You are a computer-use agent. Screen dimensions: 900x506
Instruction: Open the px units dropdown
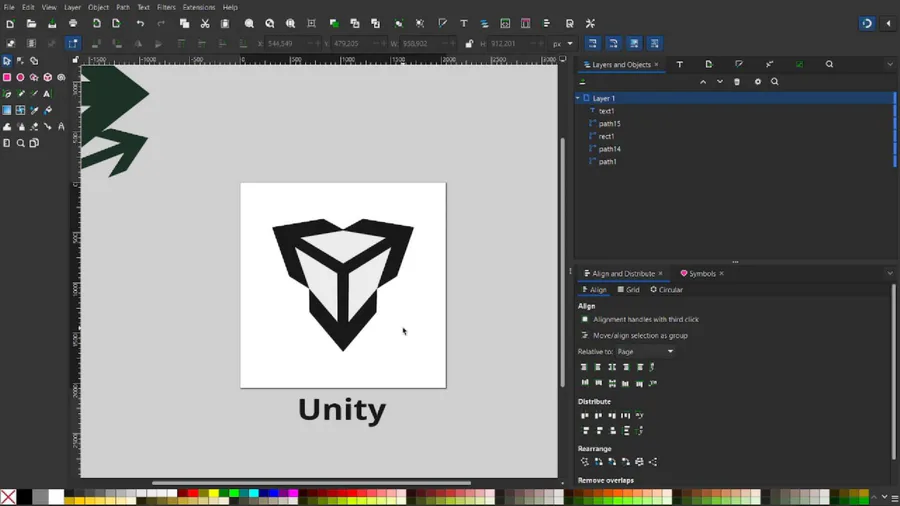[x=562, y=44]
